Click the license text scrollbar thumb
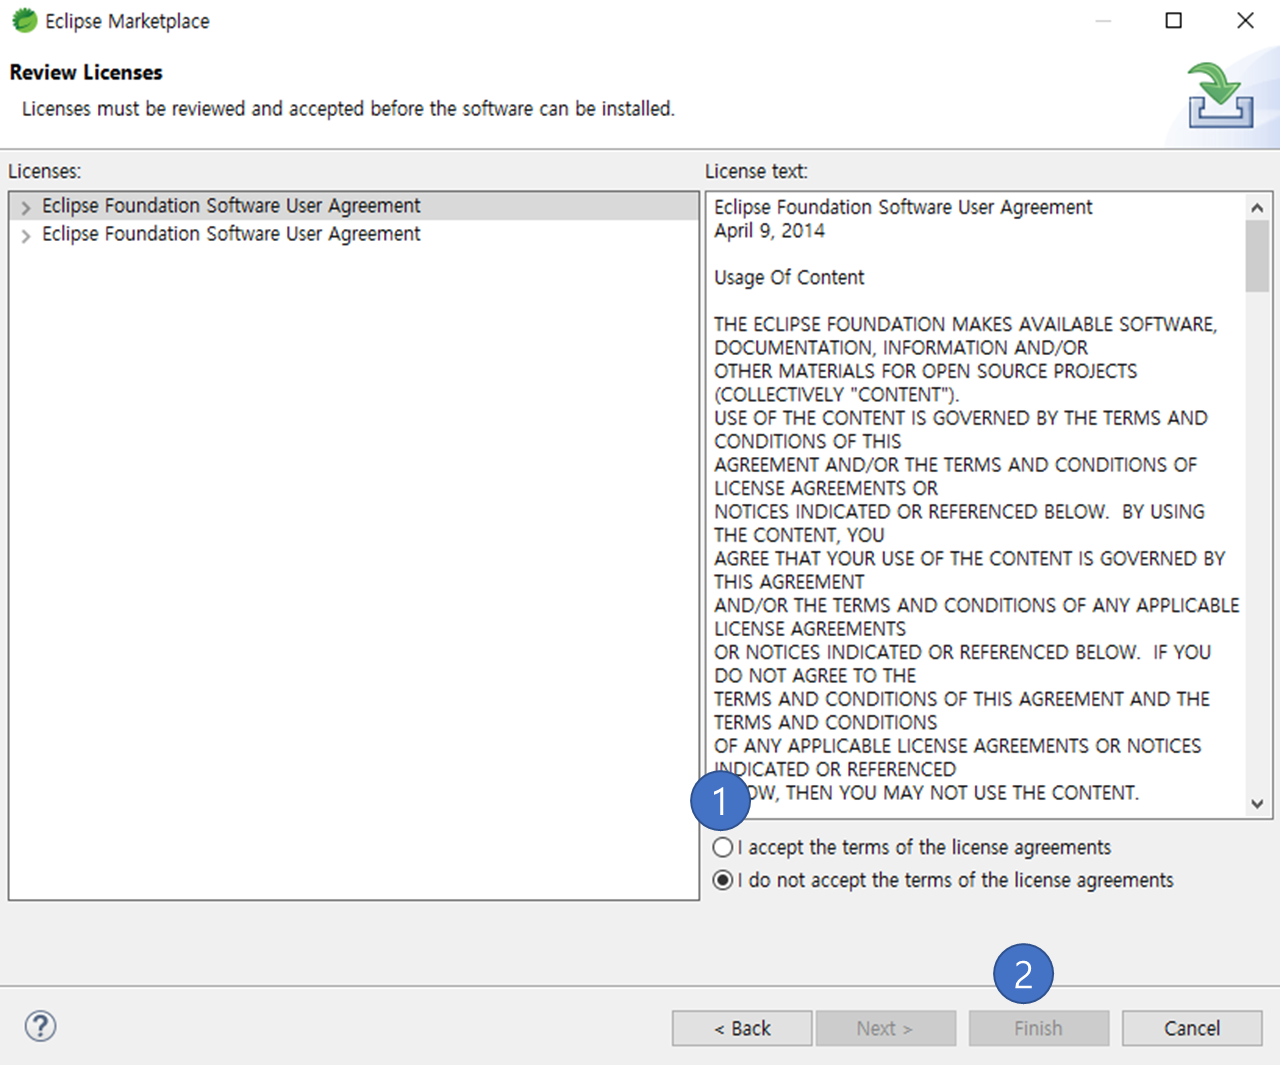Viewport: 1280px width, 1065px height. pos(1257,256)
